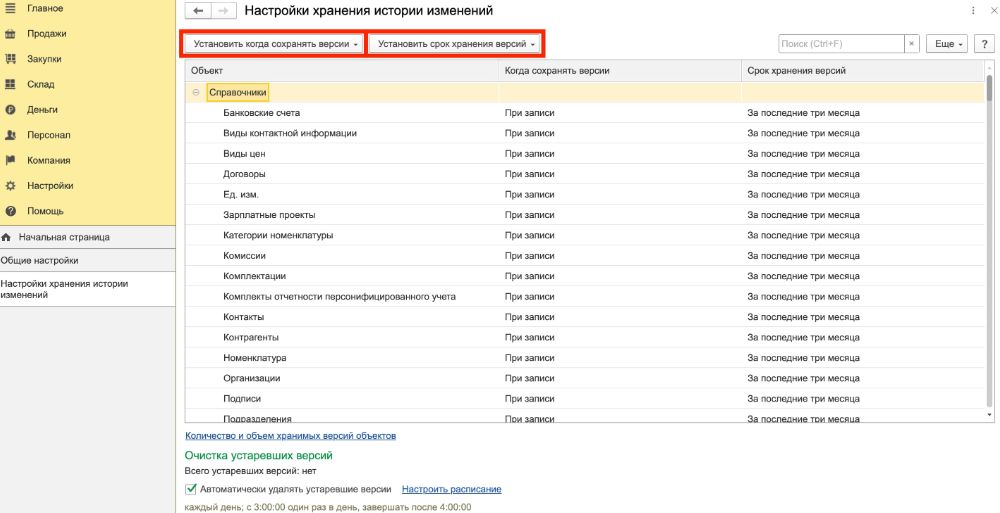
Task: Open the Главное menu section
Action: point(45,8)
